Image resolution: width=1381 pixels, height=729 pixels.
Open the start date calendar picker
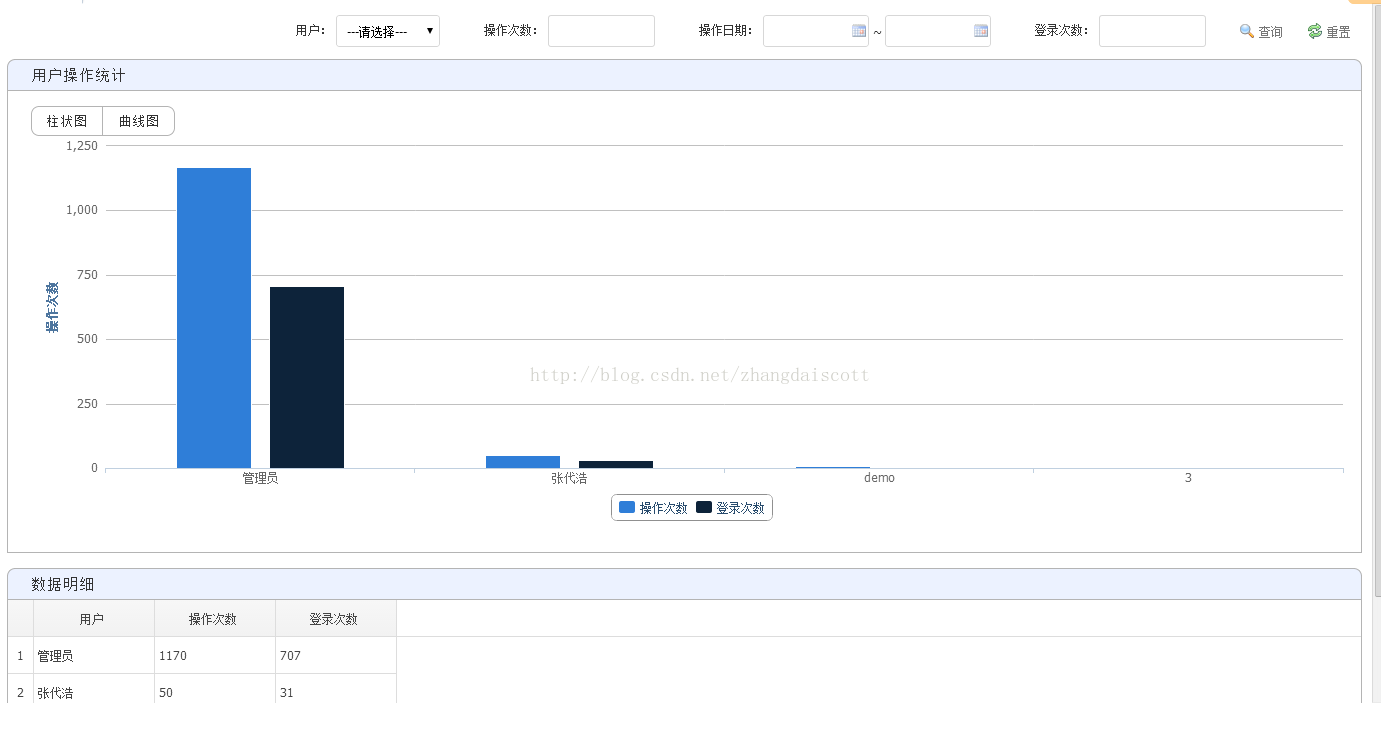click(x=859, y=31)
